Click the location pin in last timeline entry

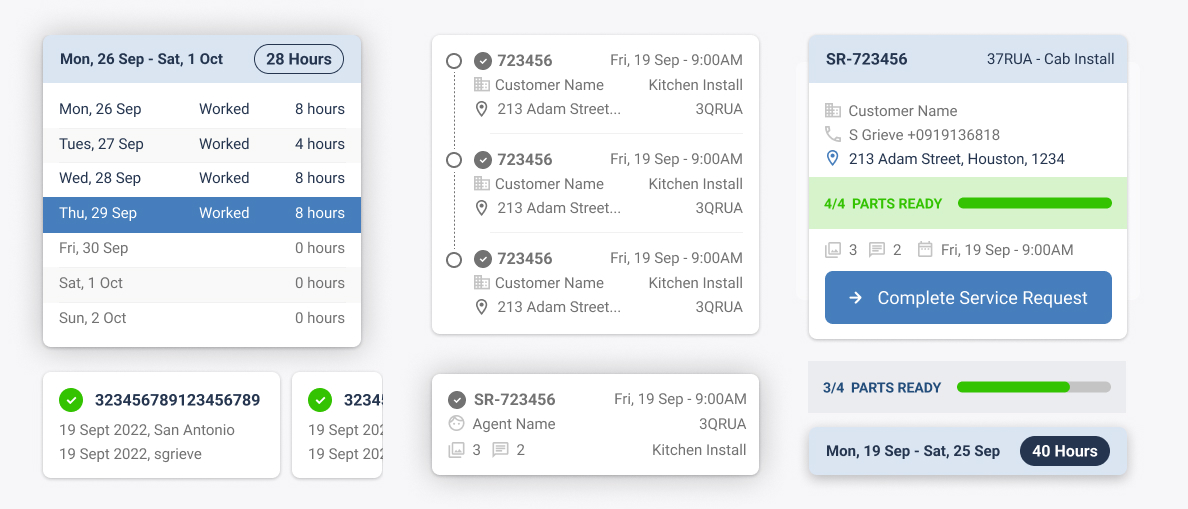tap(482, 307)
